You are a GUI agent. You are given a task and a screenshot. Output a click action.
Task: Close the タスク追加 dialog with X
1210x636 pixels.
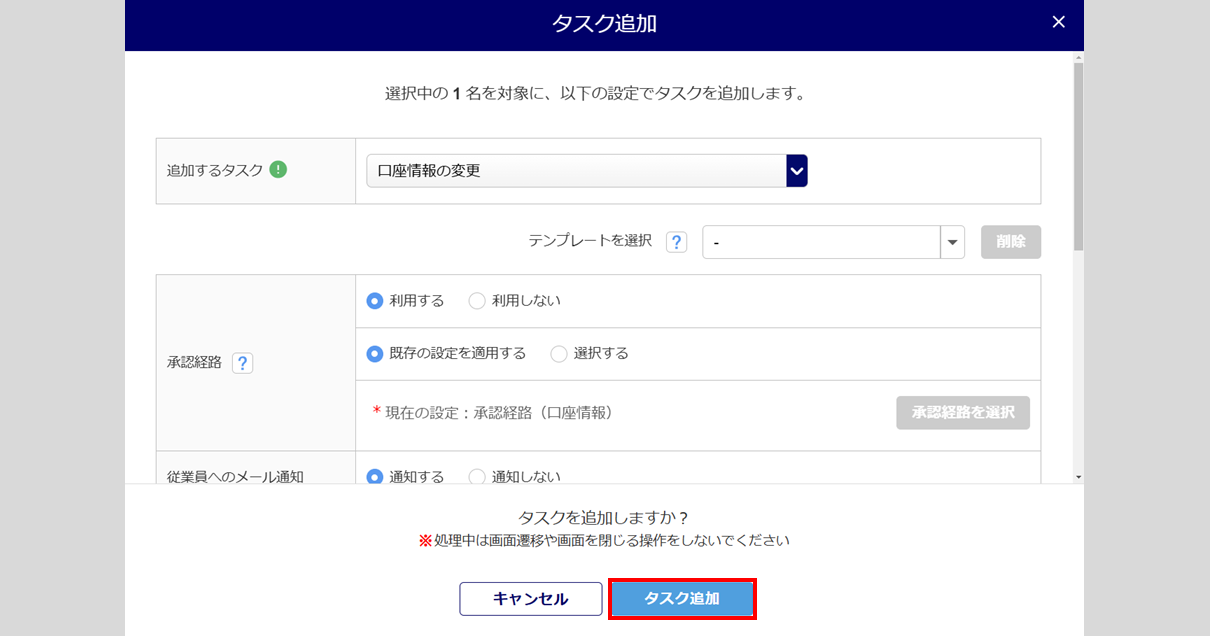click(x=1059, y=22)
